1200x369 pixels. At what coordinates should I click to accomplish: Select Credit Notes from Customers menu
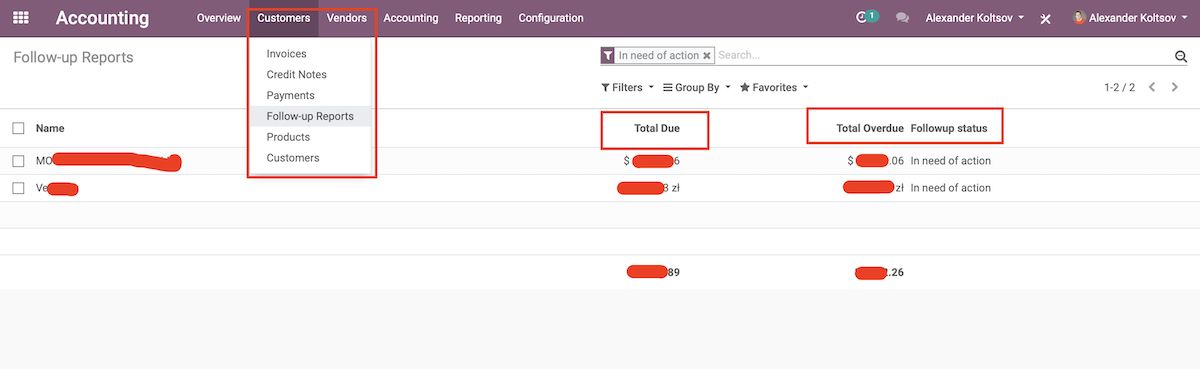pyautogui.click(x=296, y=75)
